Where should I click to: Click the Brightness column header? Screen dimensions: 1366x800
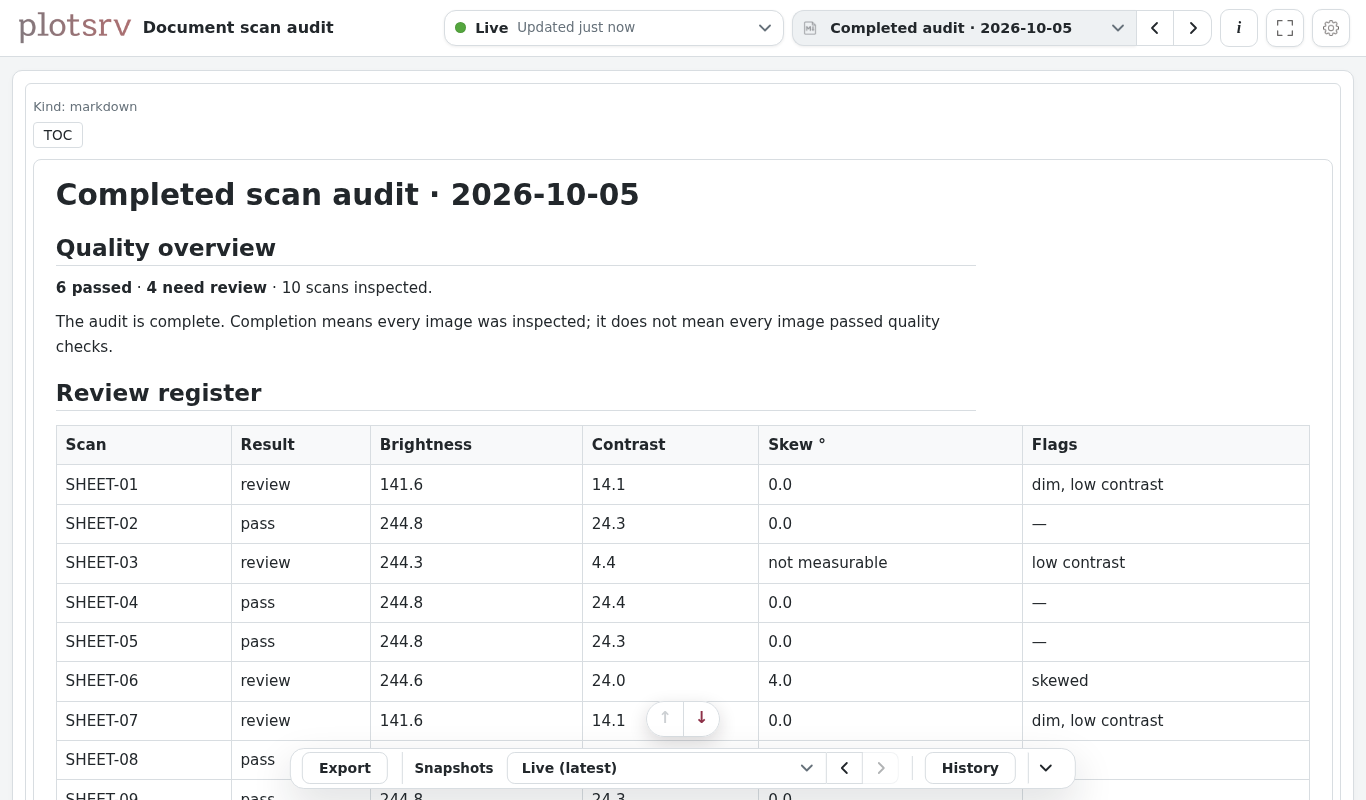(x=476, y=445)
